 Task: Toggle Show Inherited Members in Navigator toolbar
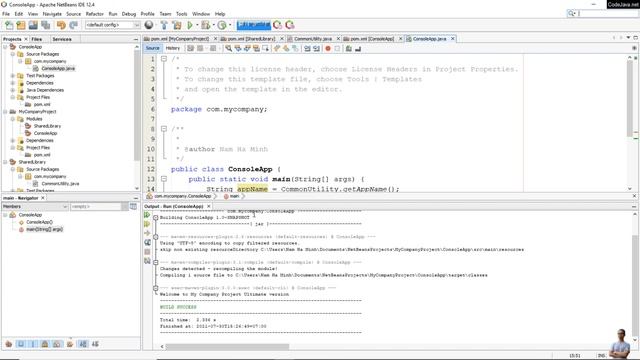pos(9,344)
